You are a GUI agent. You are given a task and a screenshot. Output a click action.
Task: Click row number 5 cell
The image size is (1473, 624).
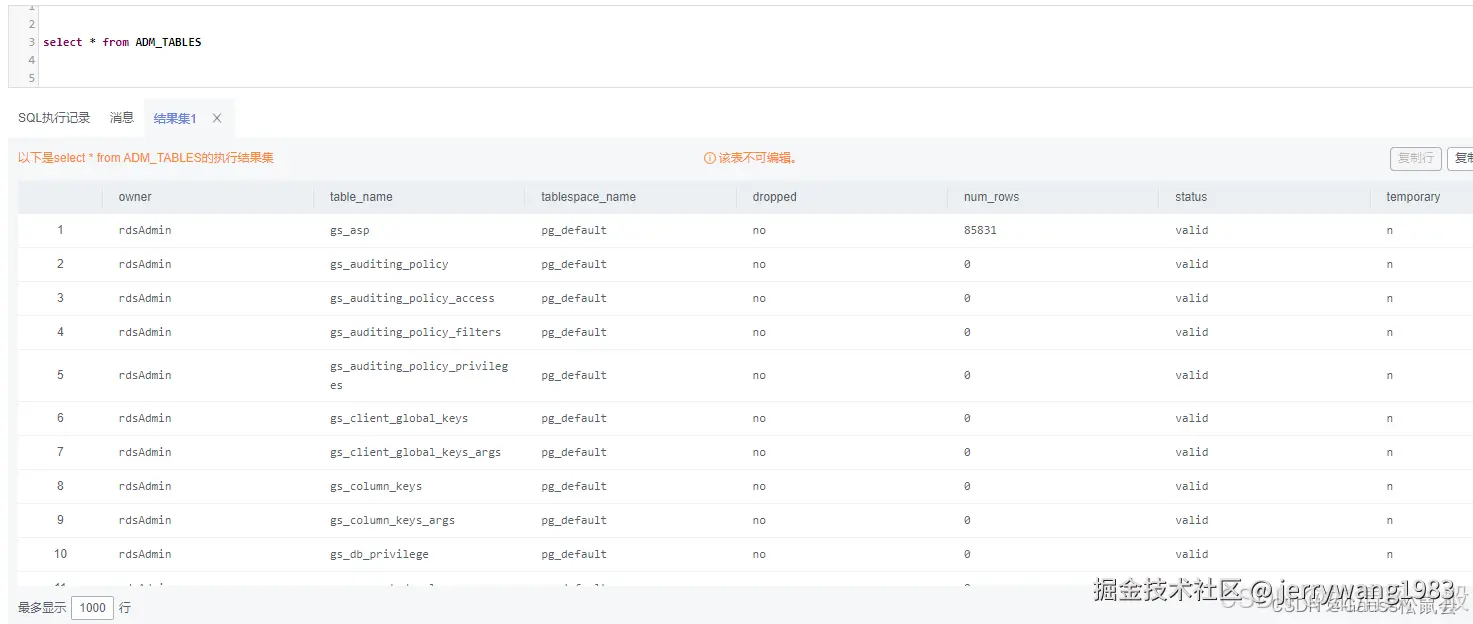click(x=60, y=375)
